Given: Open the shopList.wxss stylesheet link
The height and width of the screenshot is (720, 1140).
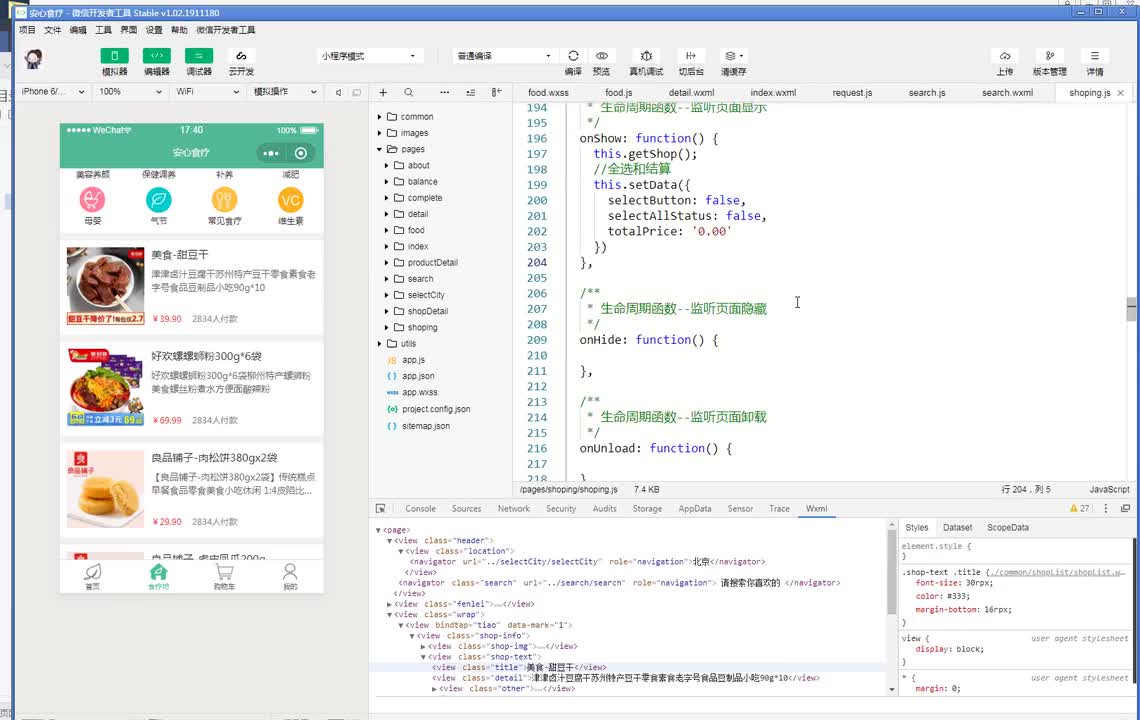Looking at the screenshot, I should pyautogui.click(x=1055, y=572).
